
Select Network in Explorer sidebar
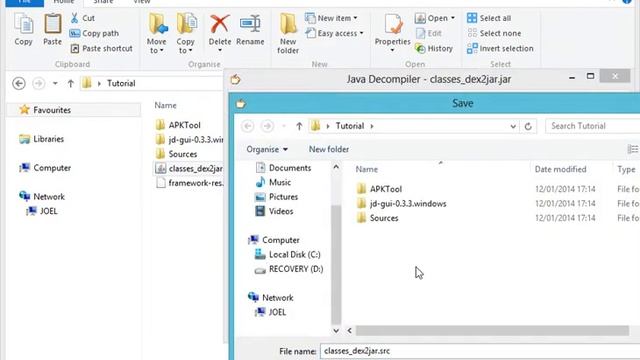tap(42, 197)
